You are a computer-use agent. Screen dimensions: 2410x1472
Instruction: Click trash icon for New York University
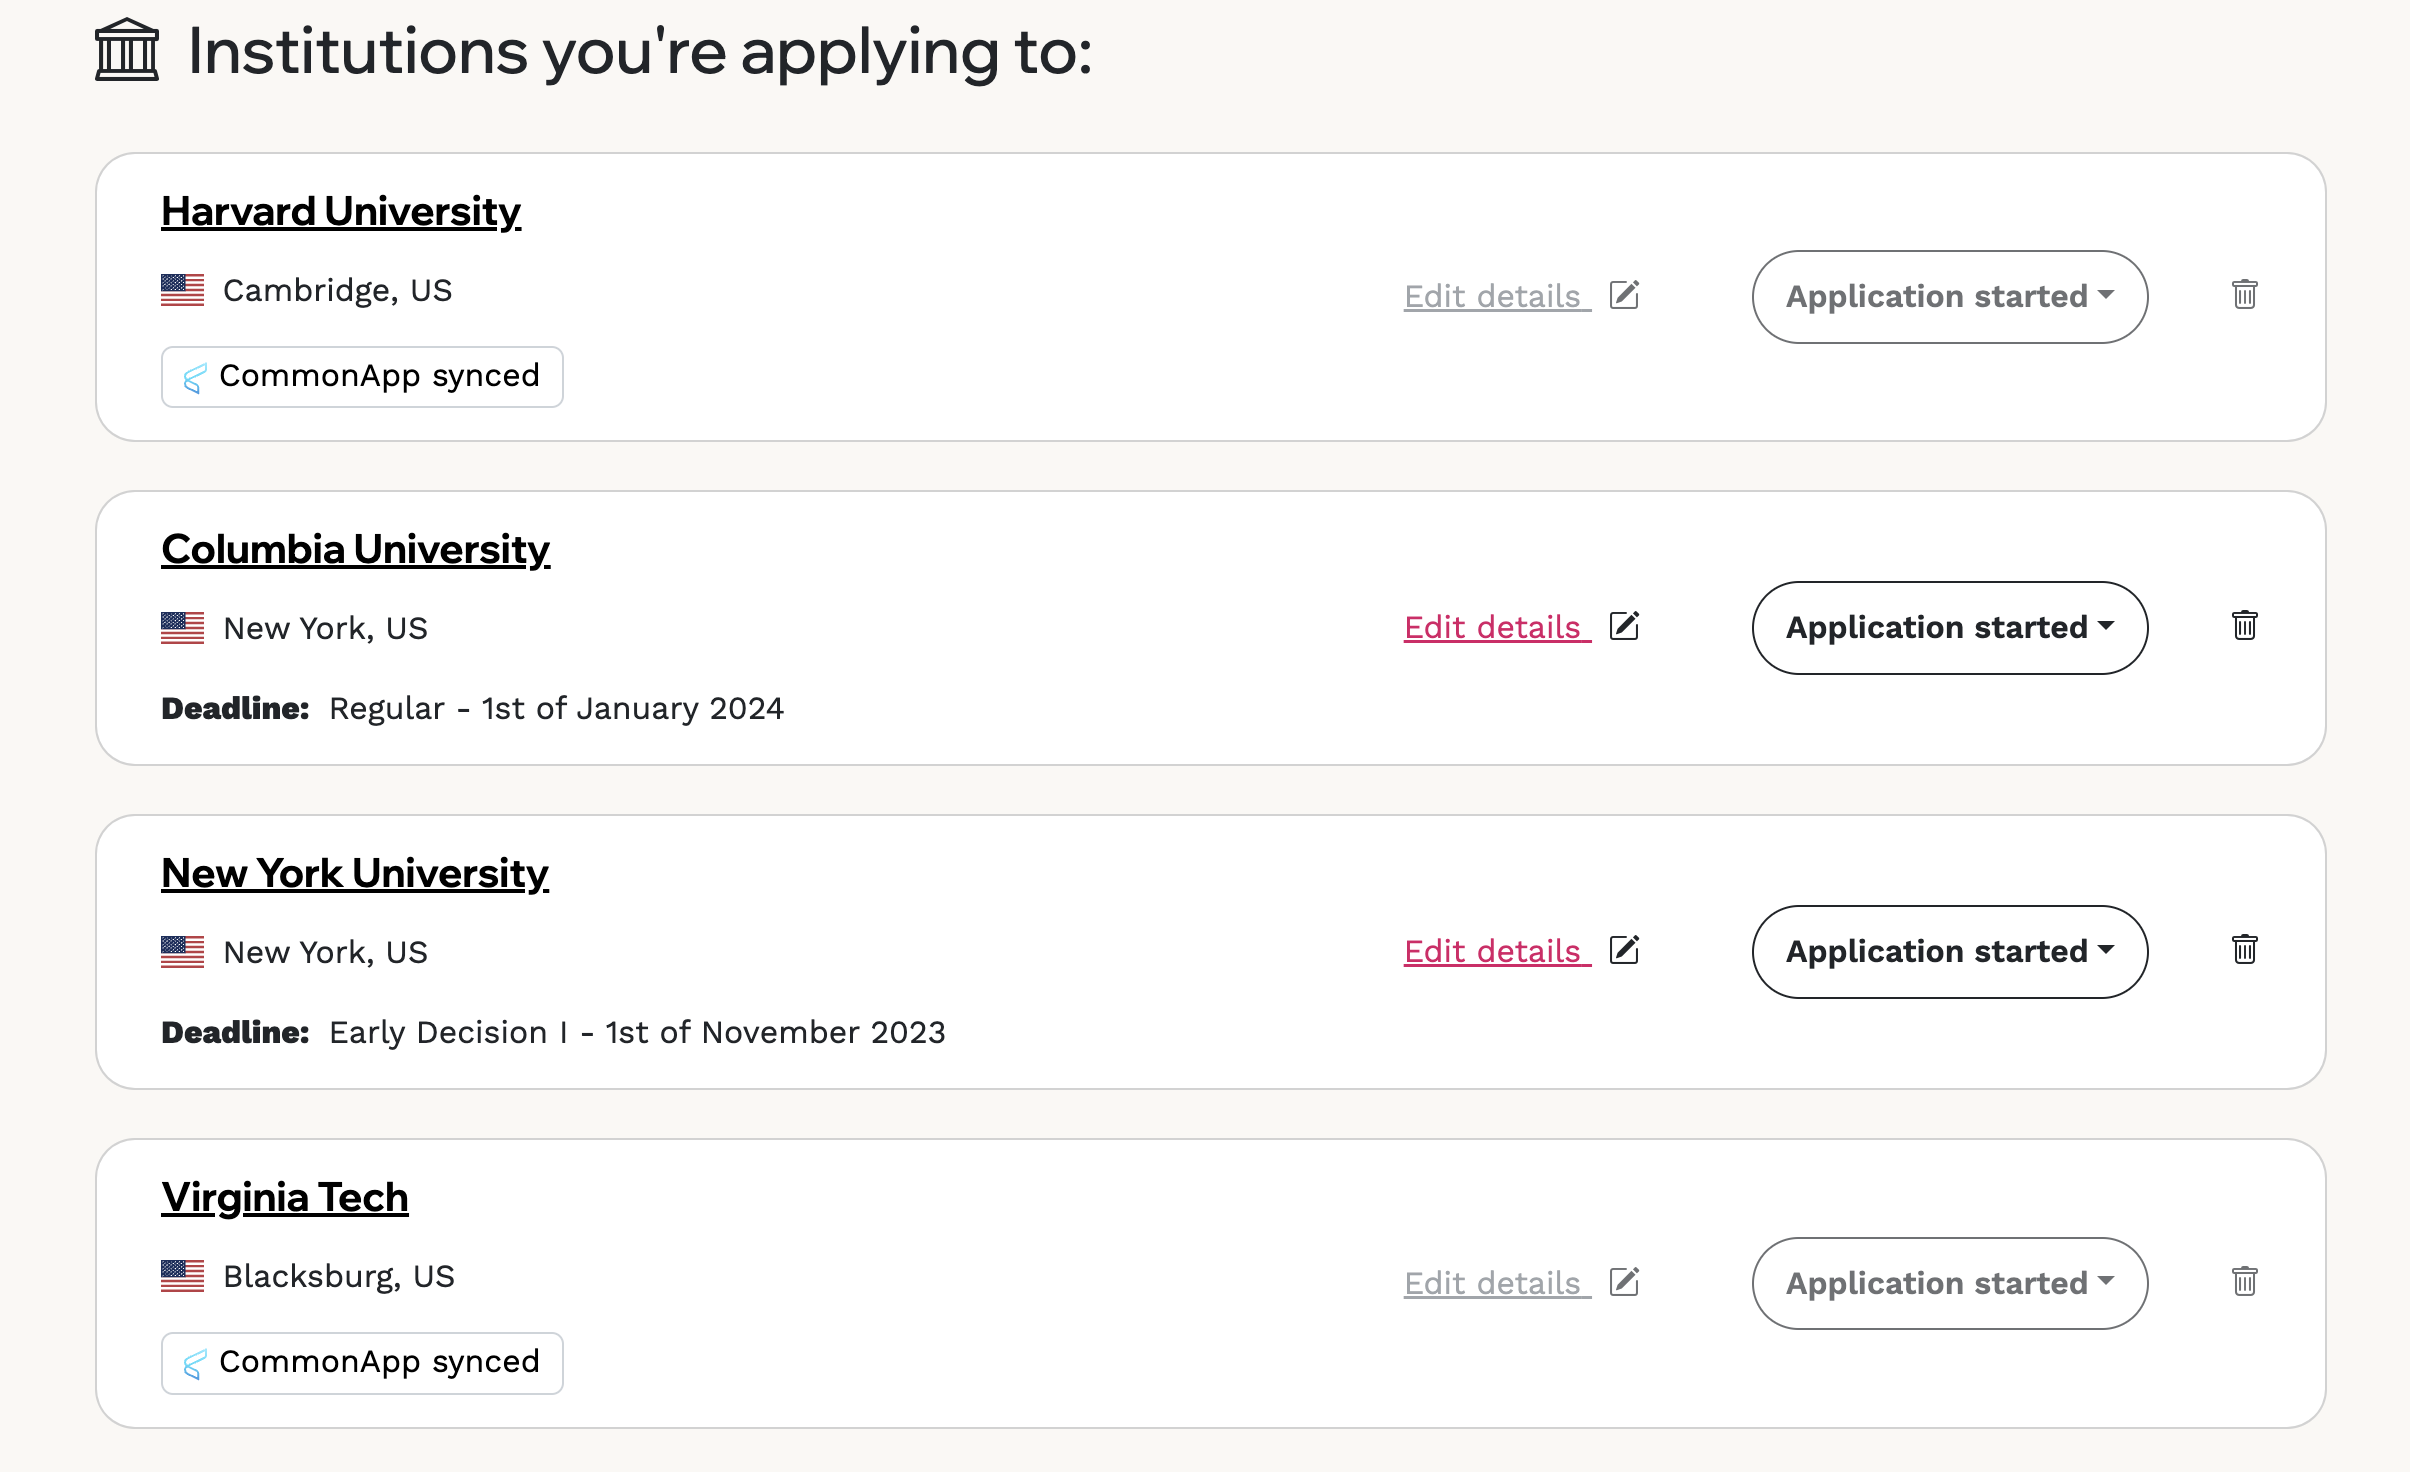coord(2244,950)
